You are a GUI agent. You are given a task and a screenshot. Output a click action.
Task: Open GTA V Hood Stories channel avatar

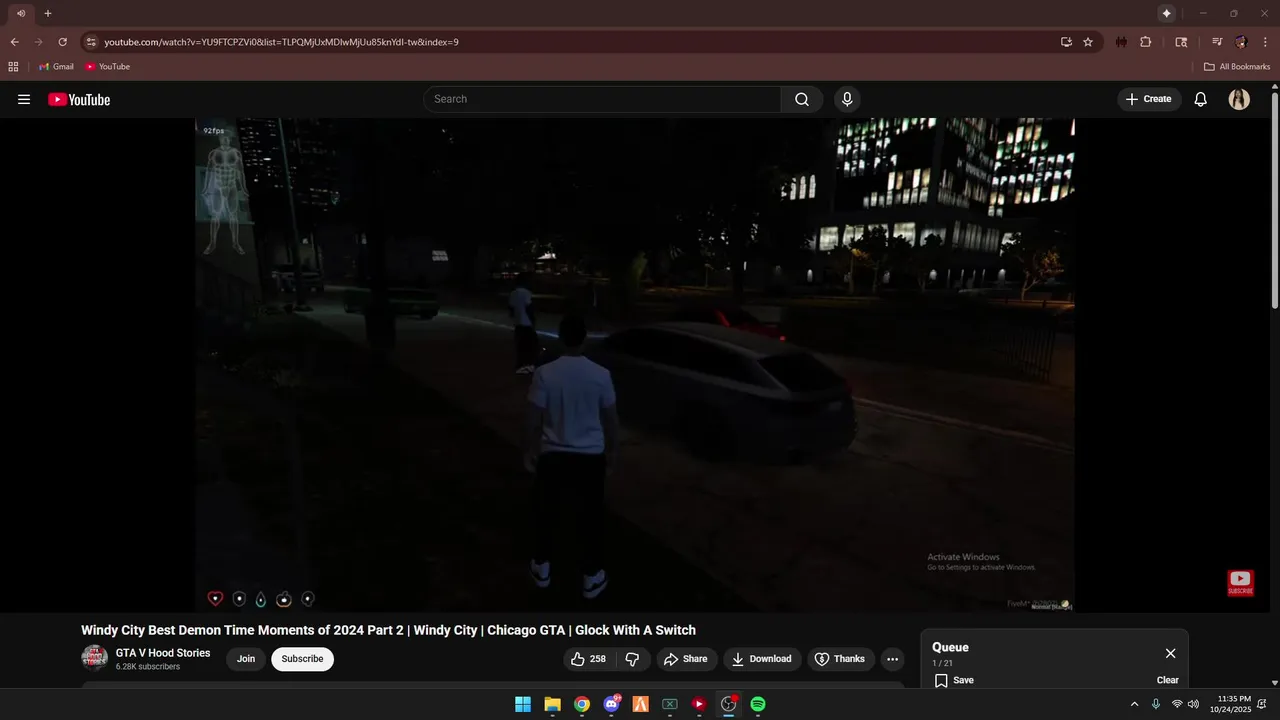[x=94, y=658]
